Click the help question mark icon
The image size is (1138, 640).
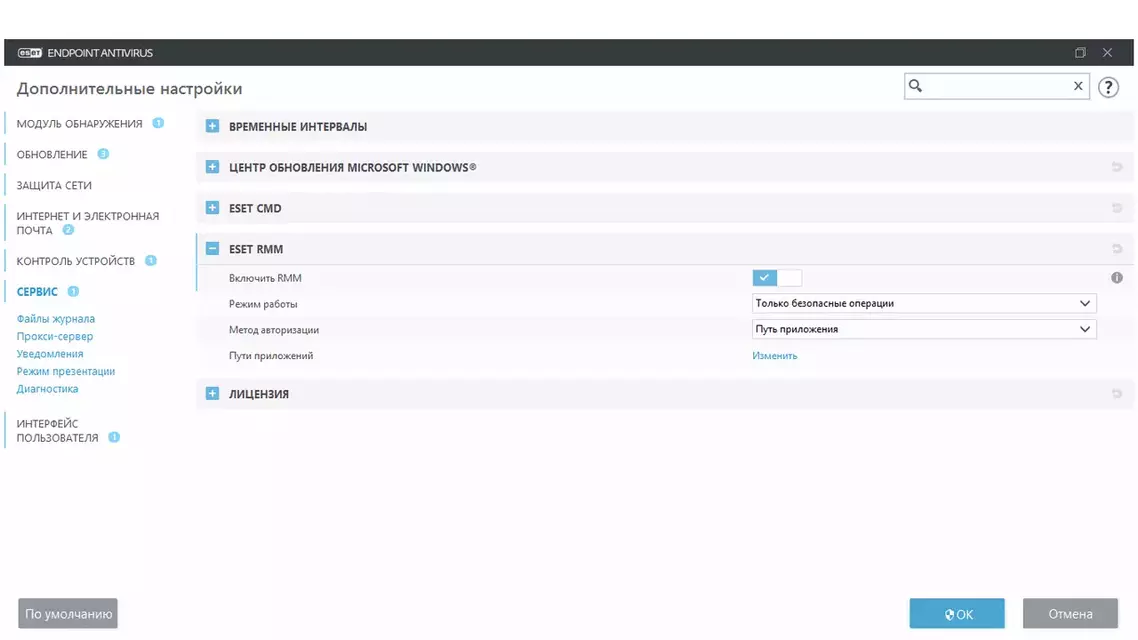pos(1108,87)
